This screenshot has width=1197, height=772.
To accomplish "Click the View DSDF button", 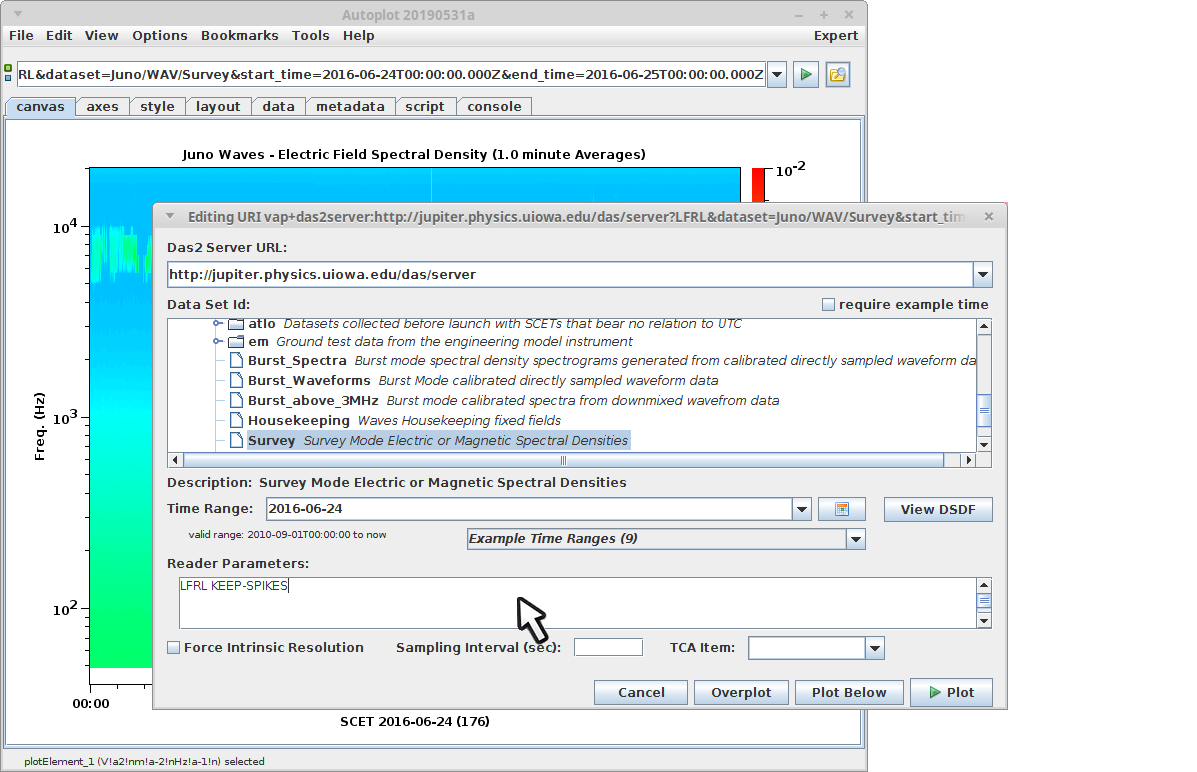I will point(938,509).
